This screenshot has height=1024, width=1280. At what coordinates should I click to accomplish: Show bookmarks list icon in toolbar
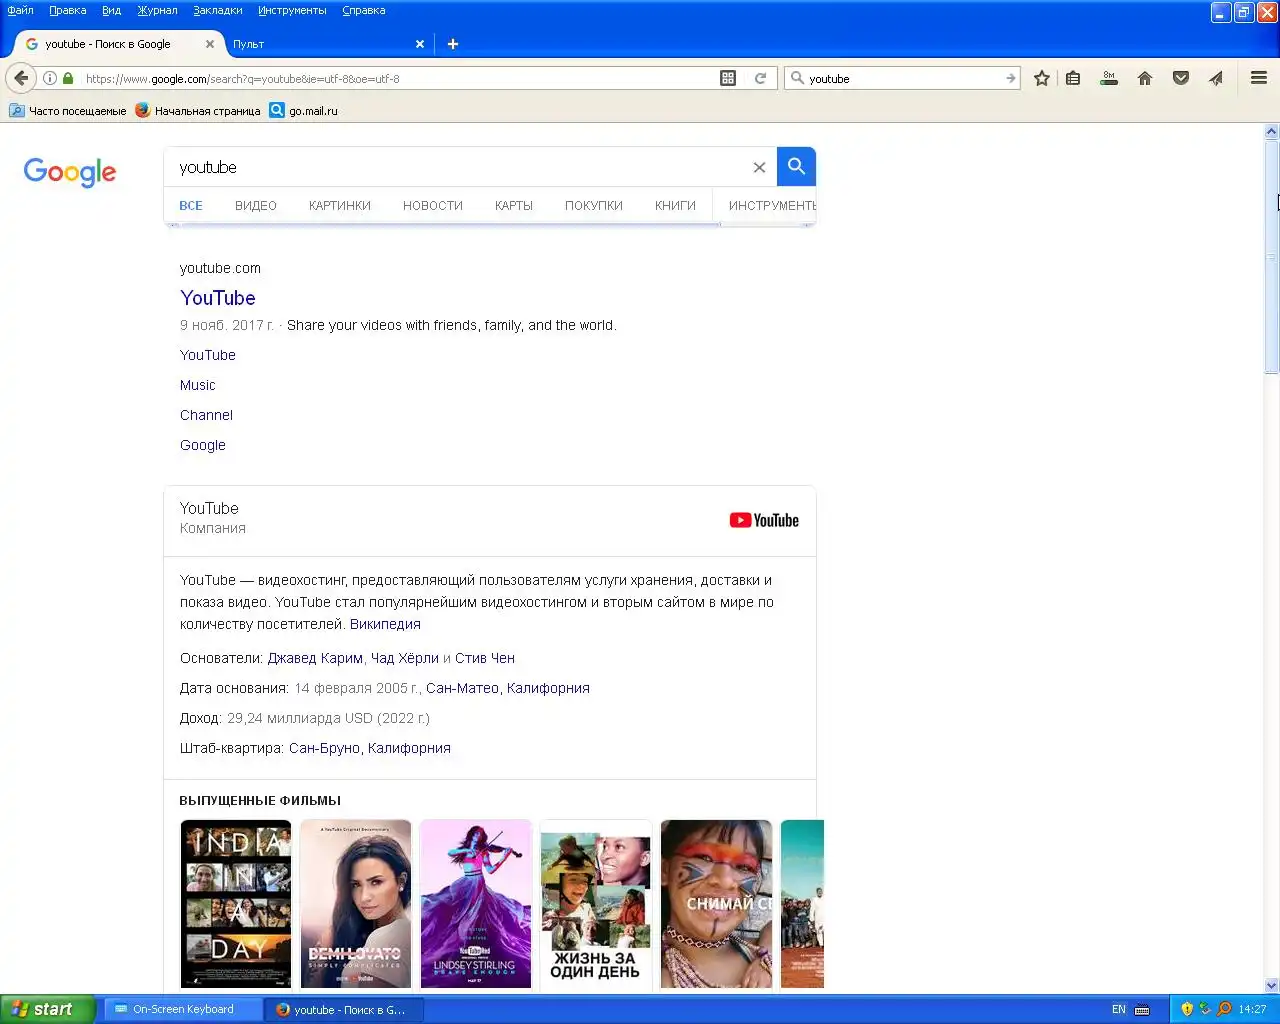click(1073, 78)
